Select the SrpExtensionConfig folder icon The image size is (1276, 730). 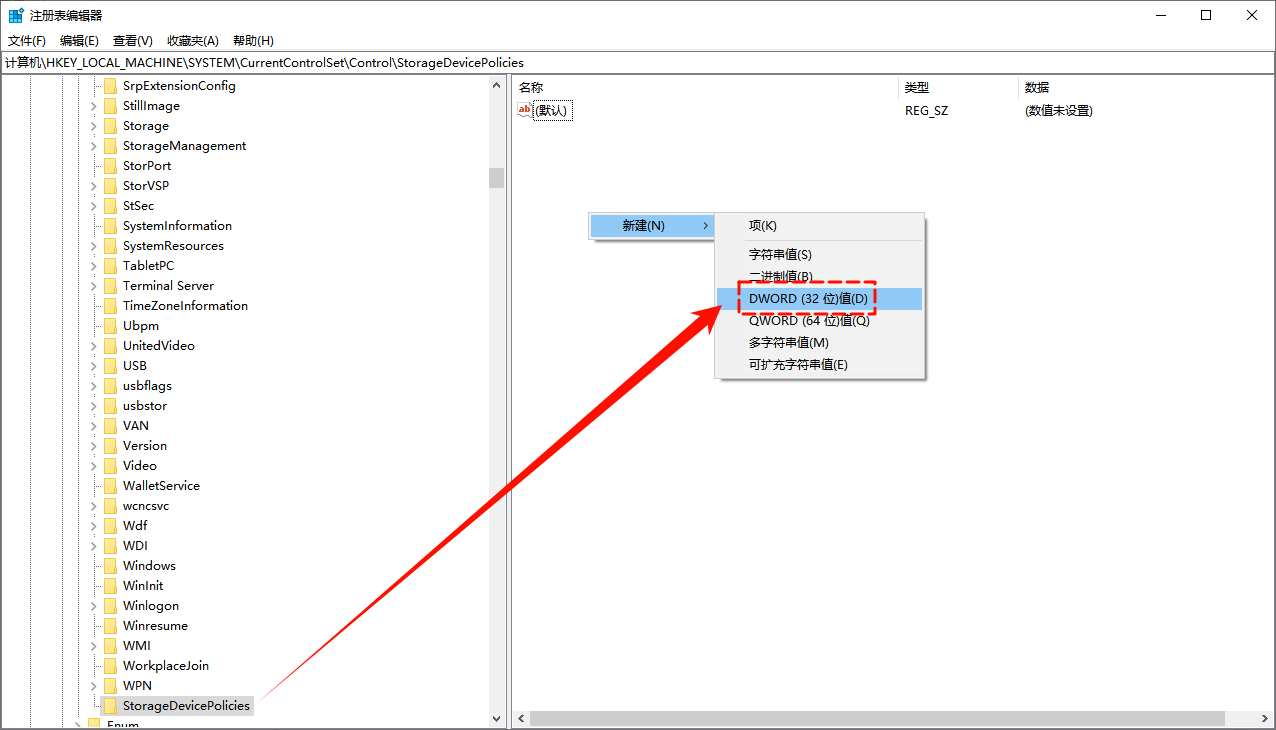[110, 86]
